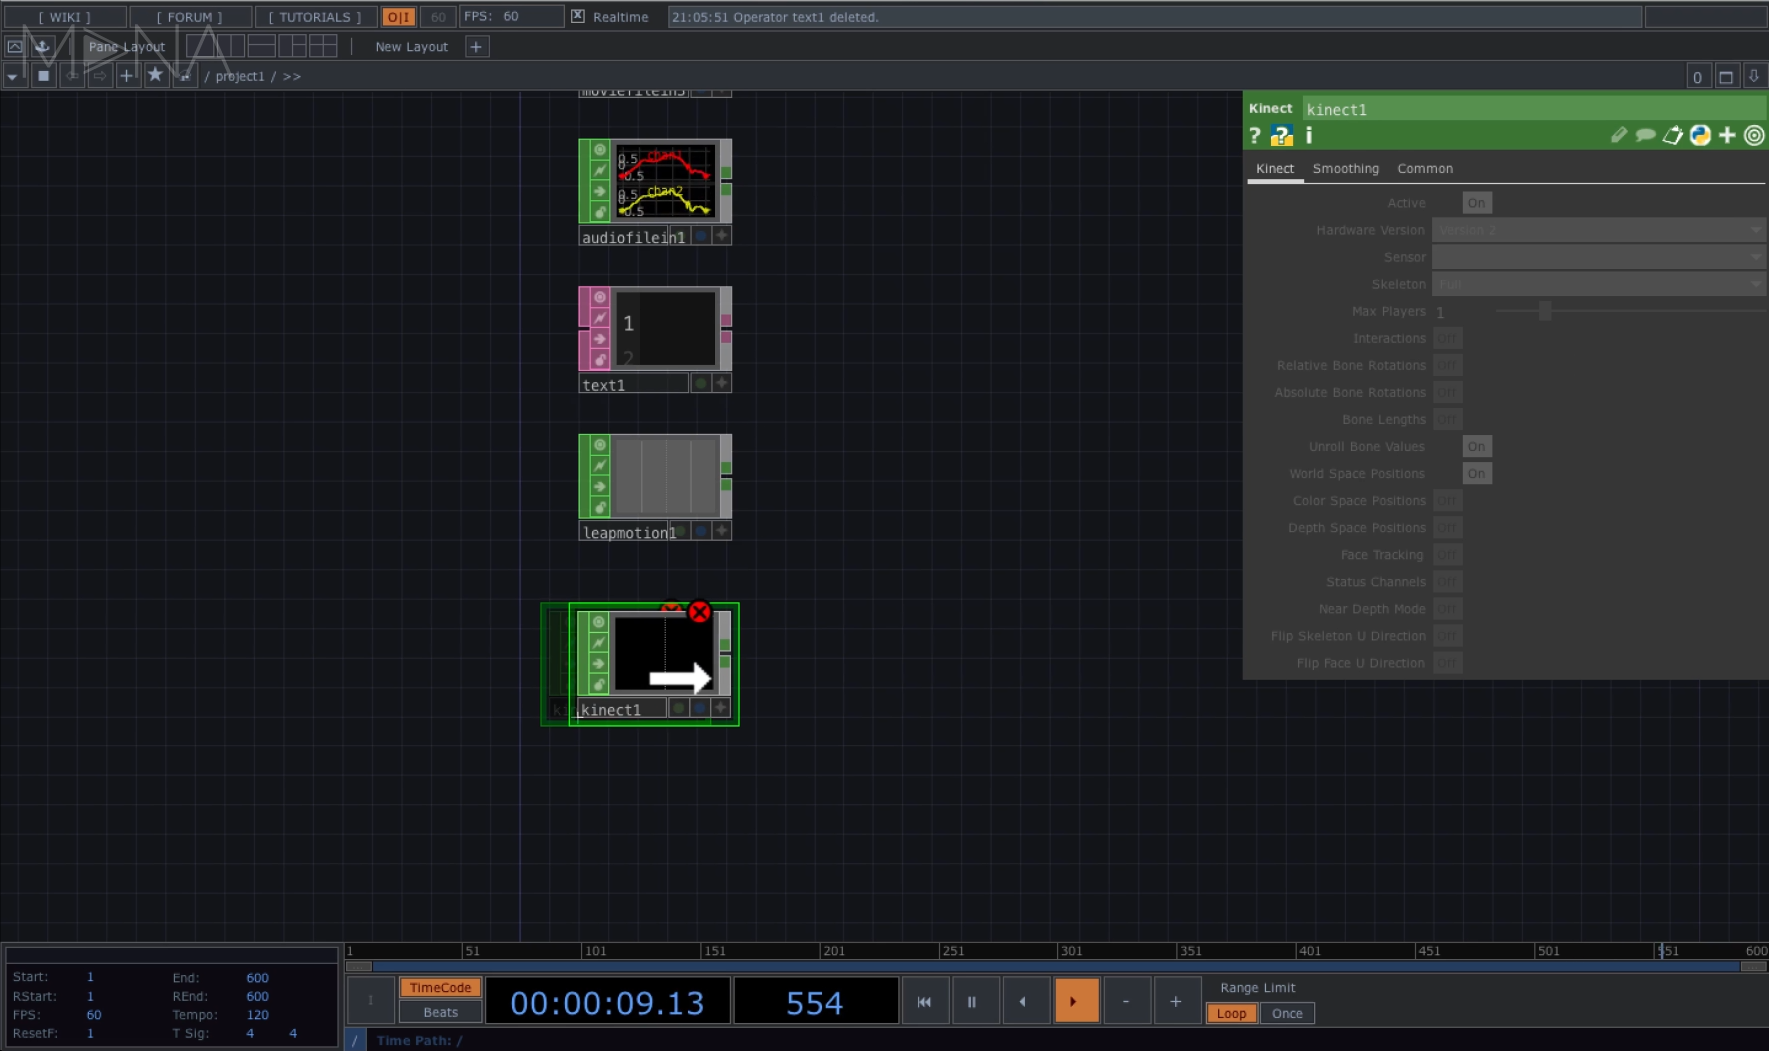This screenshot has width=1769, height=1051.
Task: Select the top-bottom split pane layout
Action: pos(262,46)
